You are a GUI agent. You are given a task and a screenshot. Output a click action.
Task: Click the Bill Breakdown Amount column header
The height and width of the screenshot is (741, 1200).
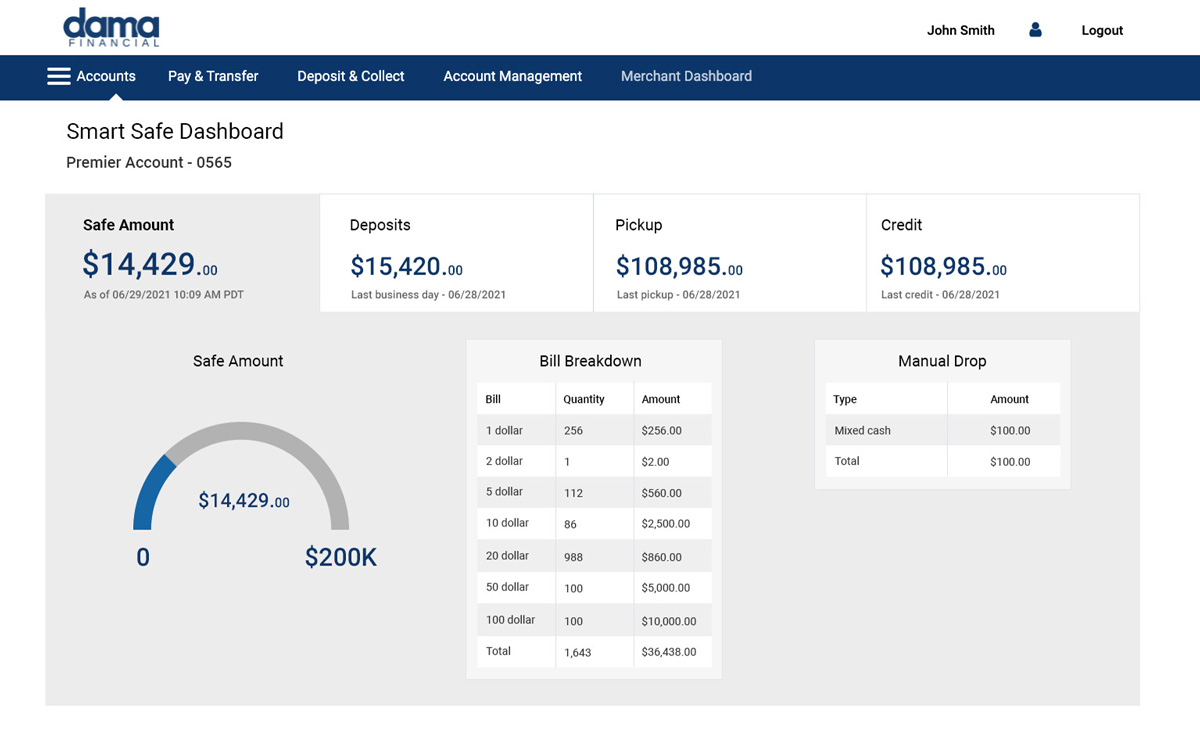[x=661, y=399]
